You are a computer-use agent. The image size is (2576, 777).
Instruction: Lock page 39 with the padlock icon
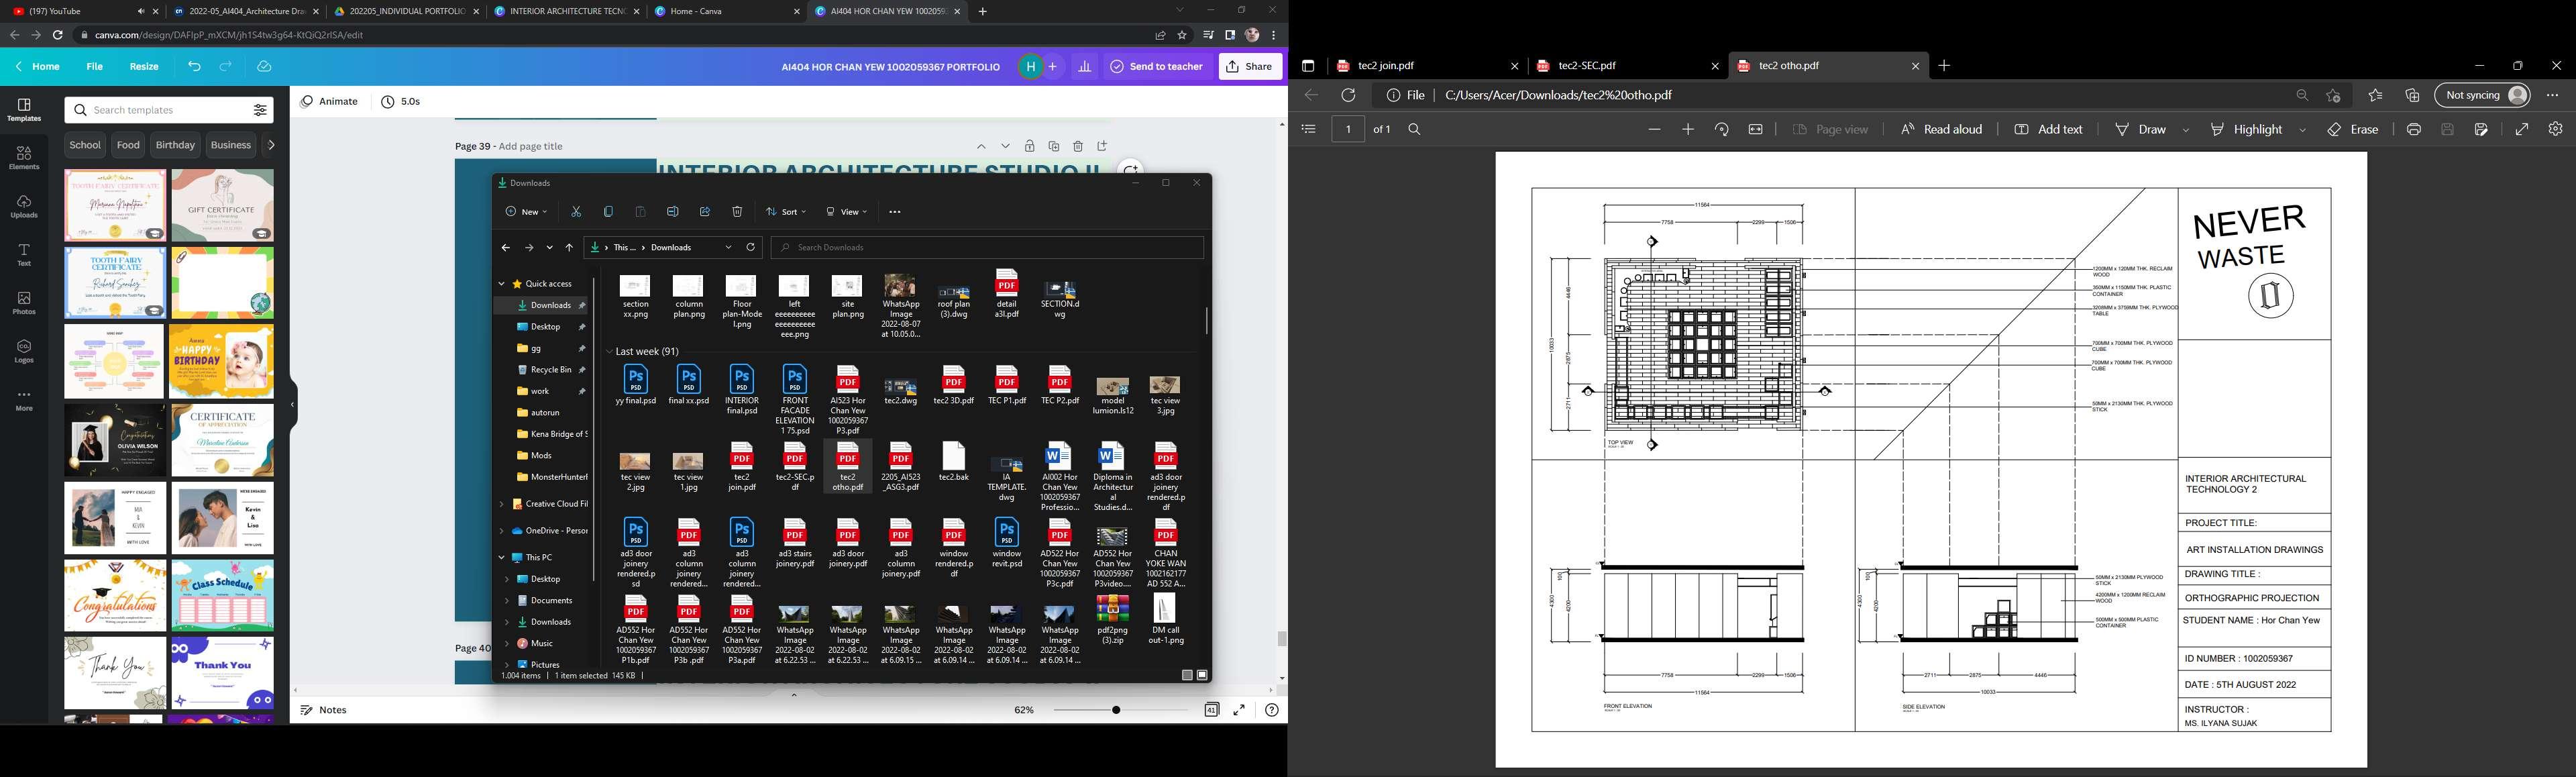coord(1029,146)
